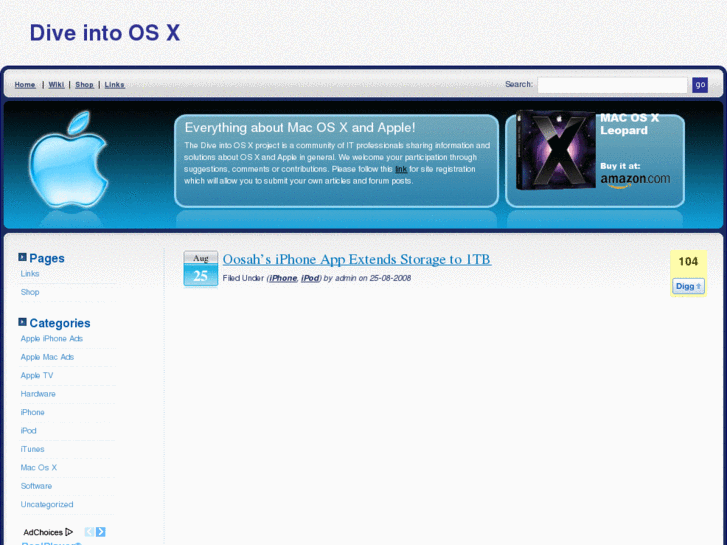Open the iTunes category
This screenshot has height=545, width=727.
pyautogui.click(x=32, y=449)
